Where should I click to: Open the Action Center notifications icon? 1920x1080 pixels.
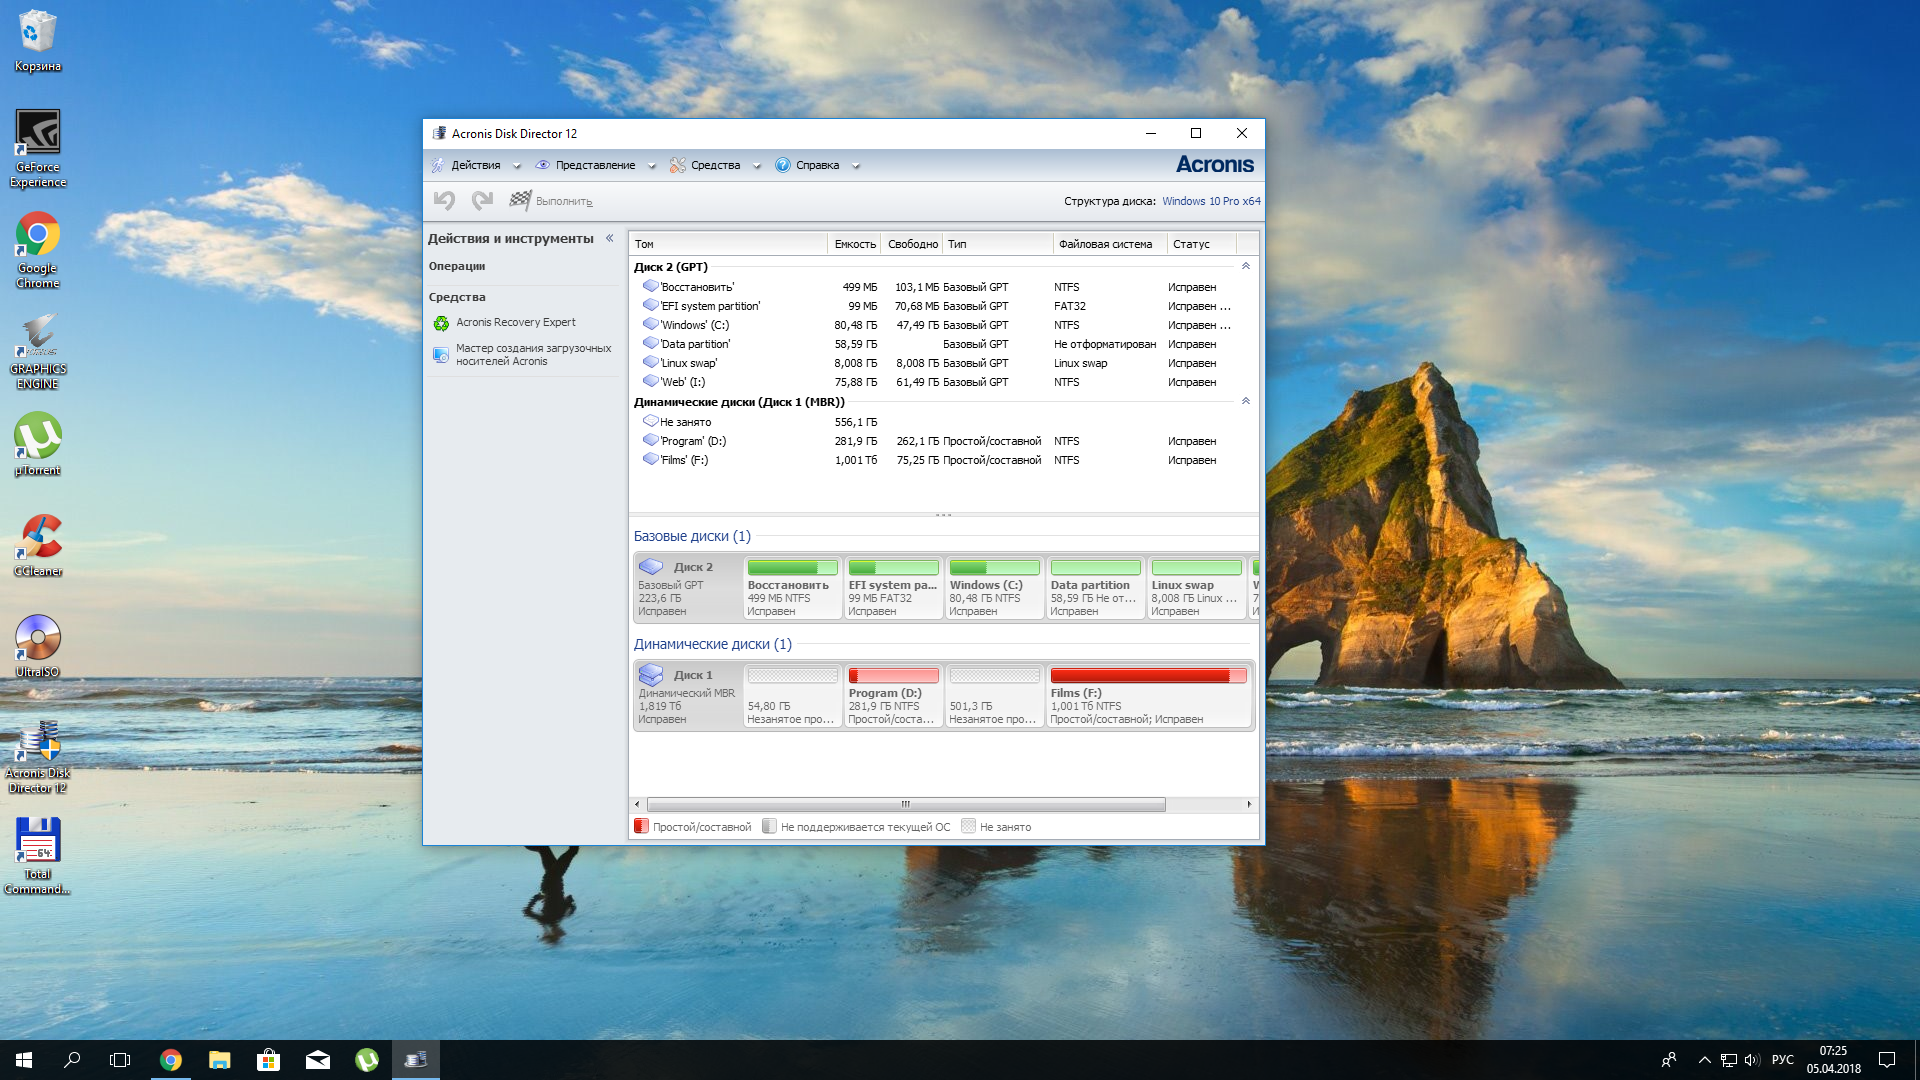pyautogui.click(x=1887, y=1060)
